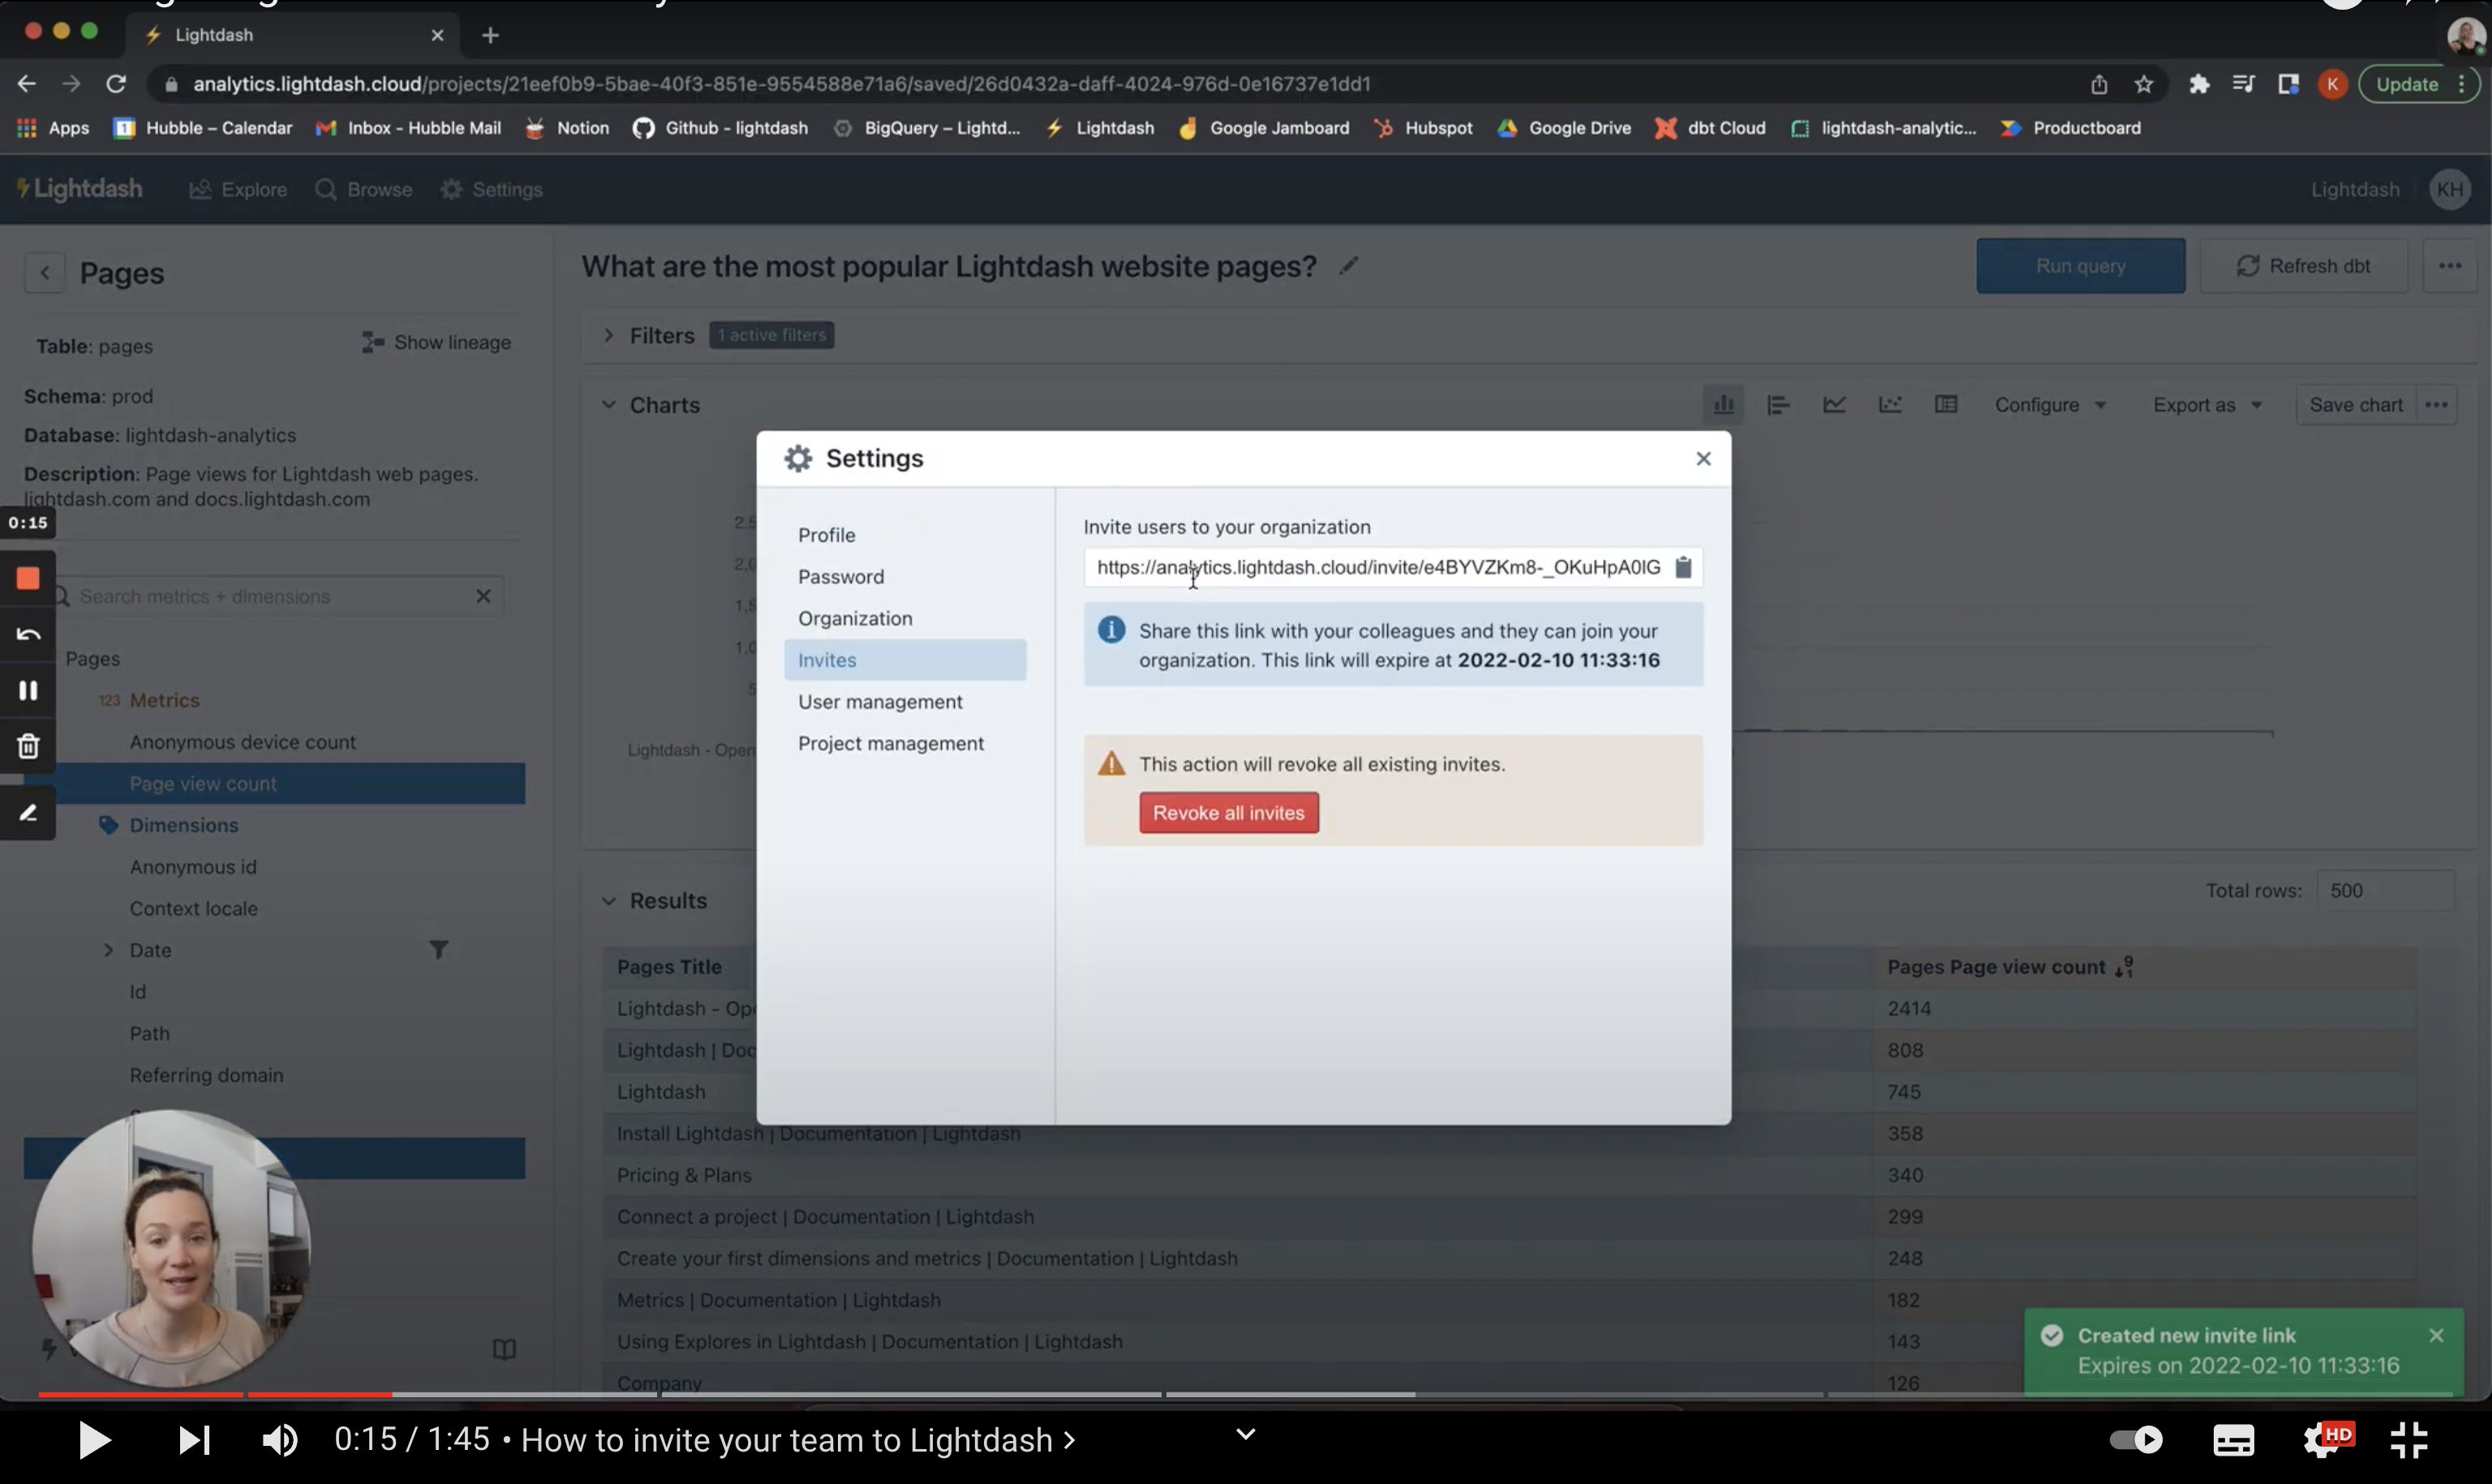
Task: Copy invite link with clipboard icon
Action: (1683, 567)
